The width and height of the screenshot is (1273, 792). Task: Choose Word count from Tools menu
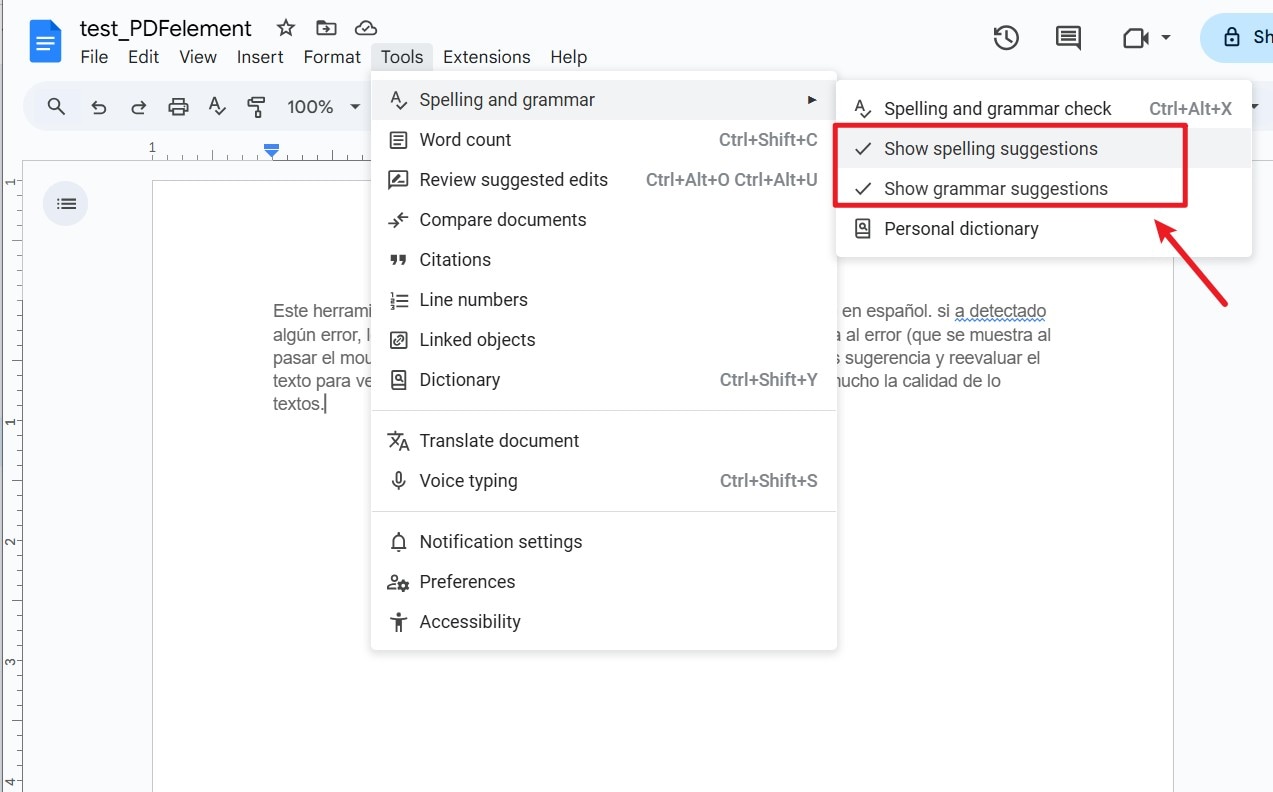click(604, 140)
